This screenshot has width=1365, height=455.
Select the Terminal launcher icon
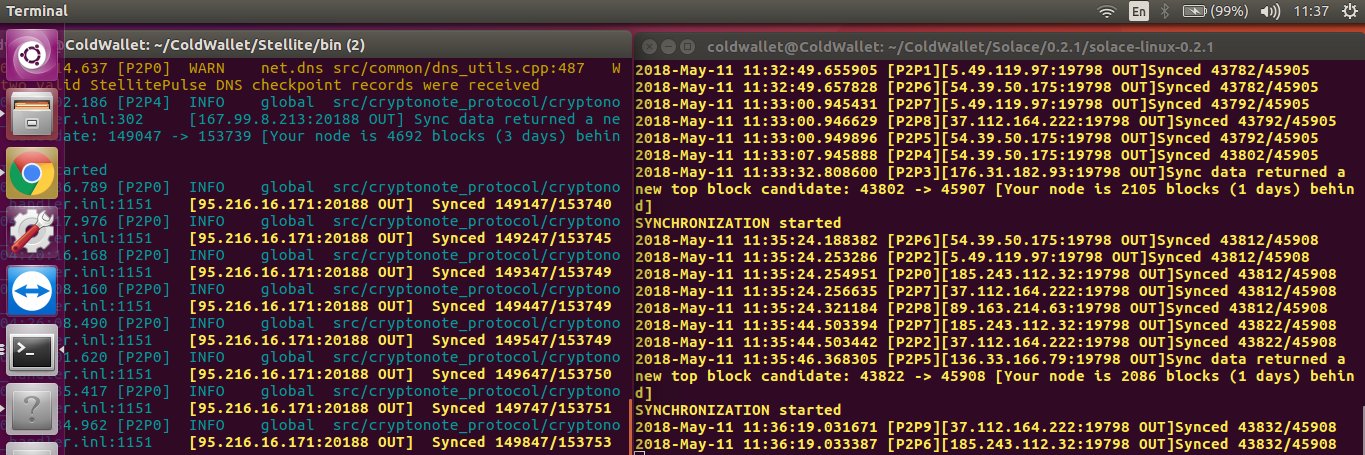[31, 350]
